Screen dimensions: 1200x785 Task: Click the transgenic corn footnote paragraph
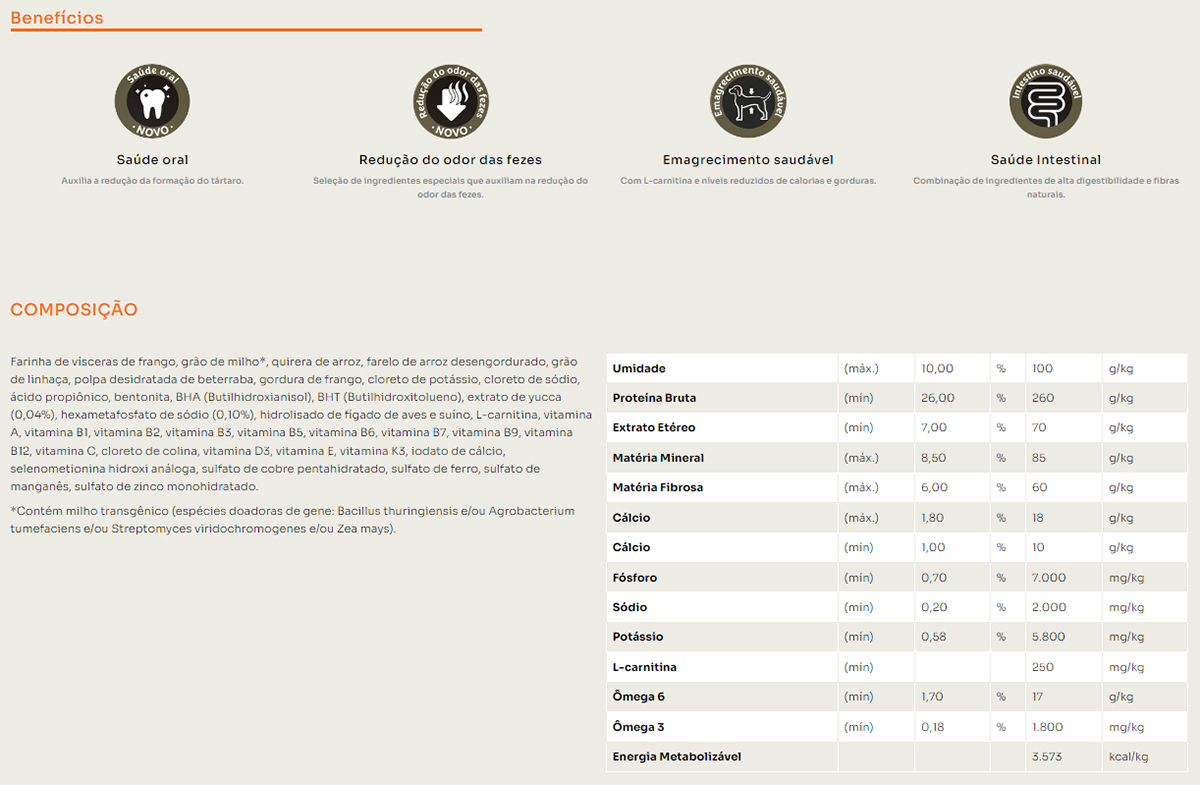pos(292,520)
